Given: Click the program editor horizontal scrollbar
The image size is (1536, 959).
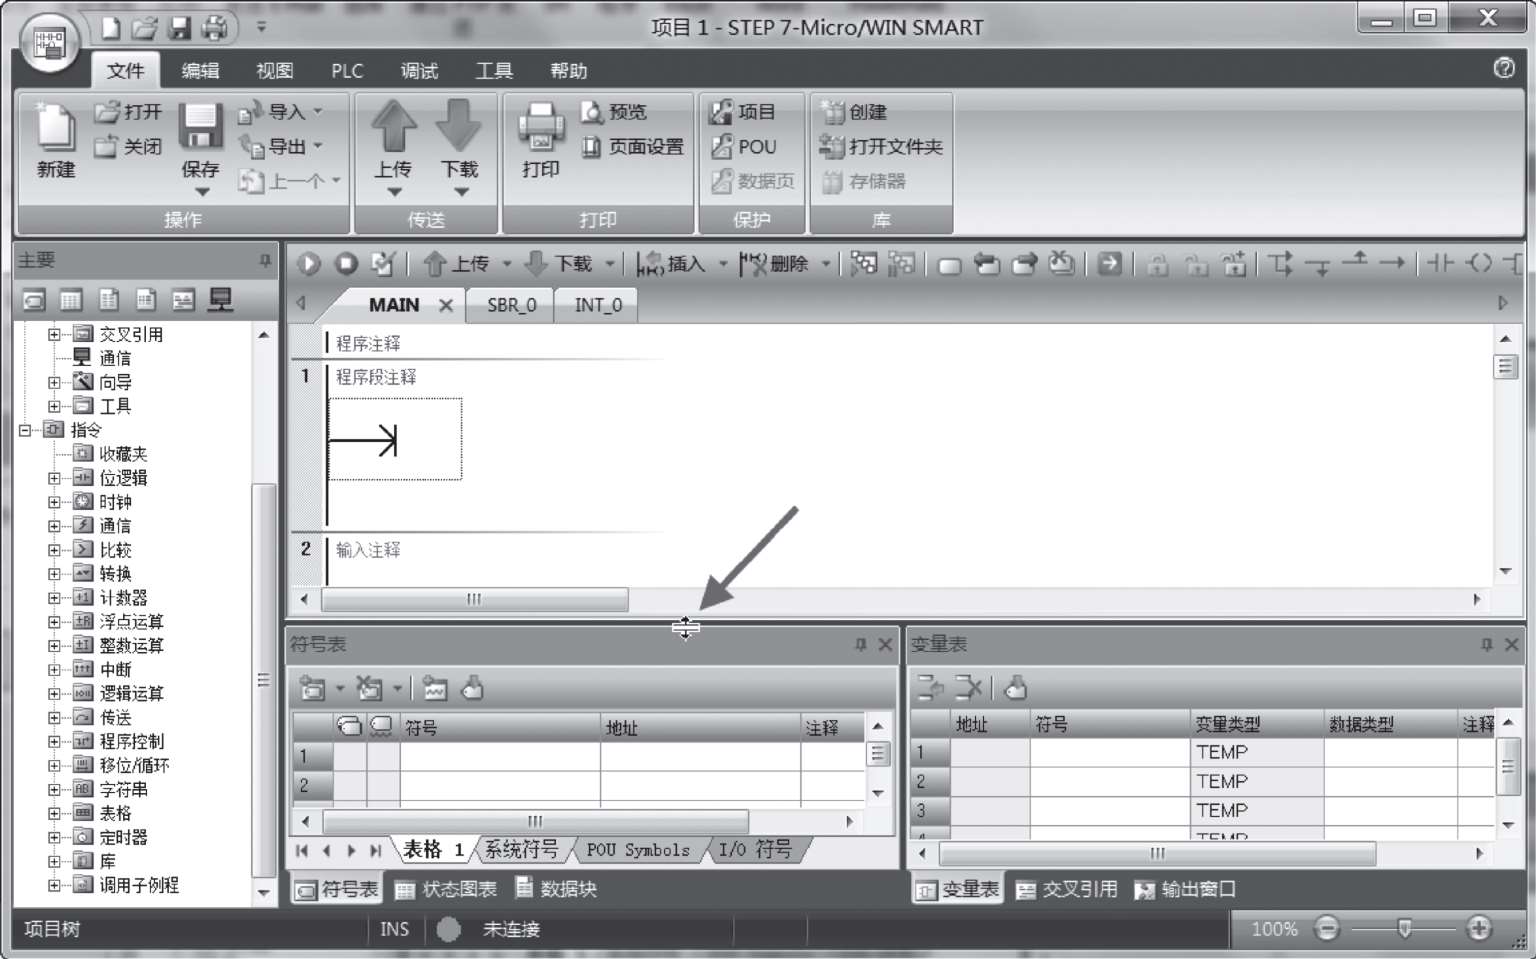Looking at the screenshot, I should (x=474, y=599).
